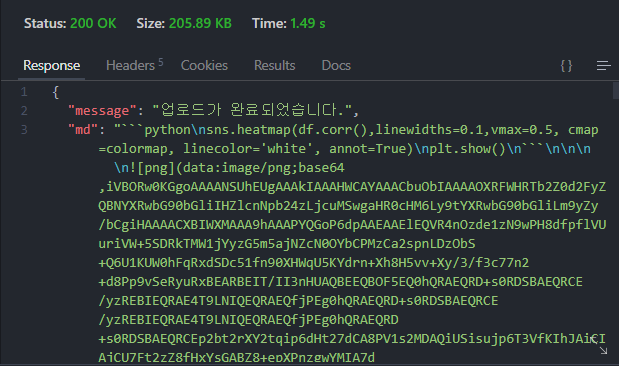Click line number 3 in gutter
The image size is (619, 366).
24,130
